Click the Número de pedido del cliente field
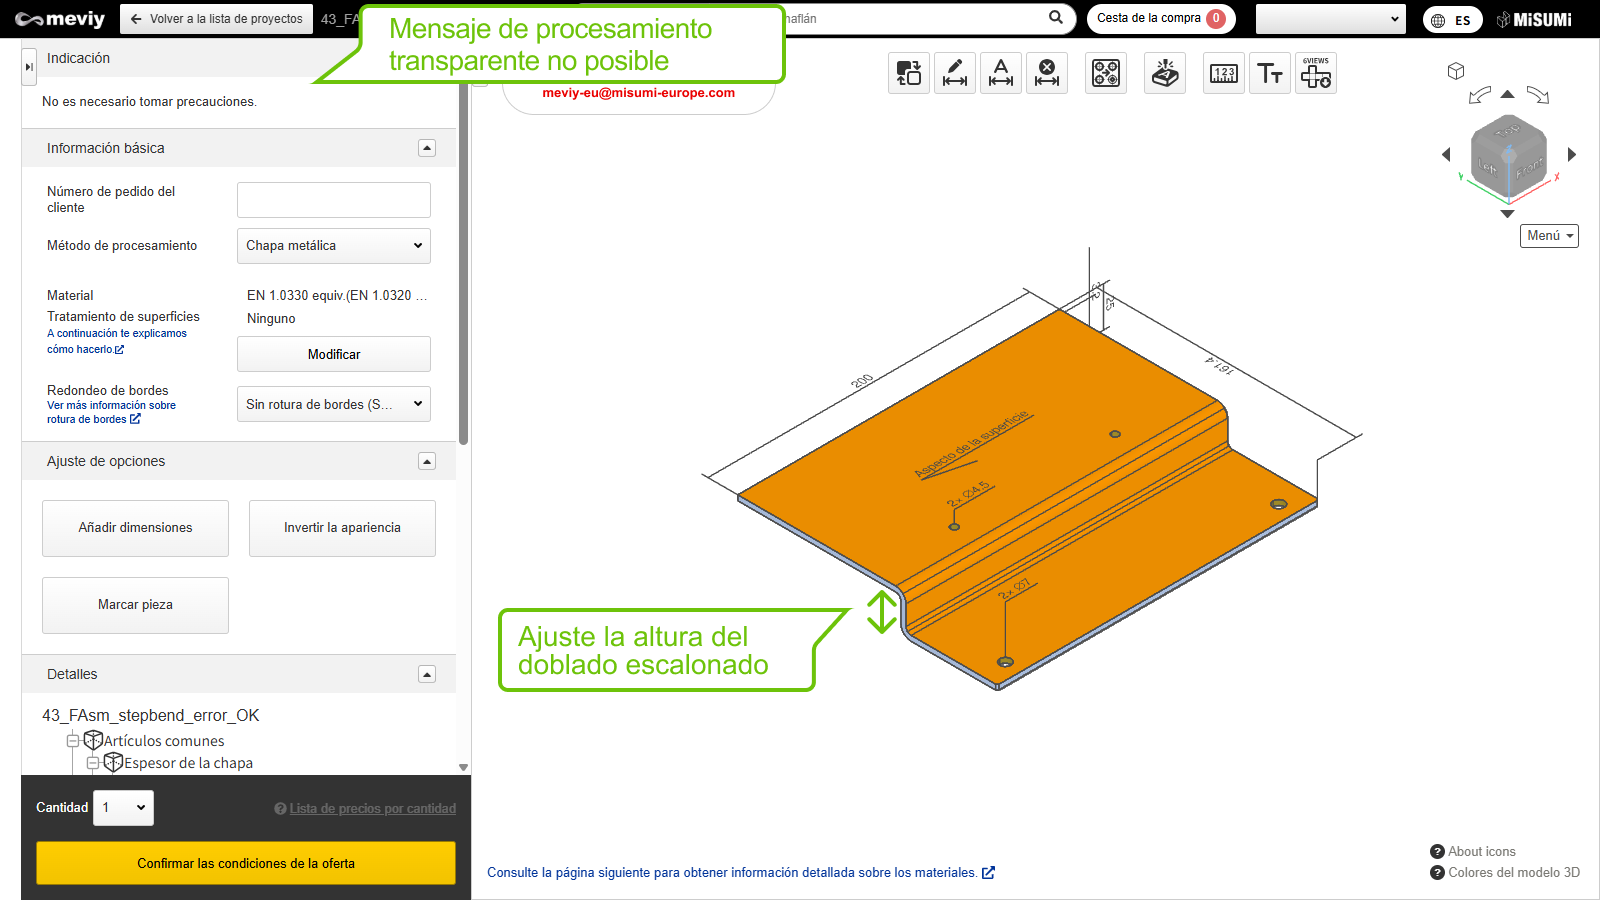Image resolution: width=1600 pixels, height=900 pixels. 334,200
